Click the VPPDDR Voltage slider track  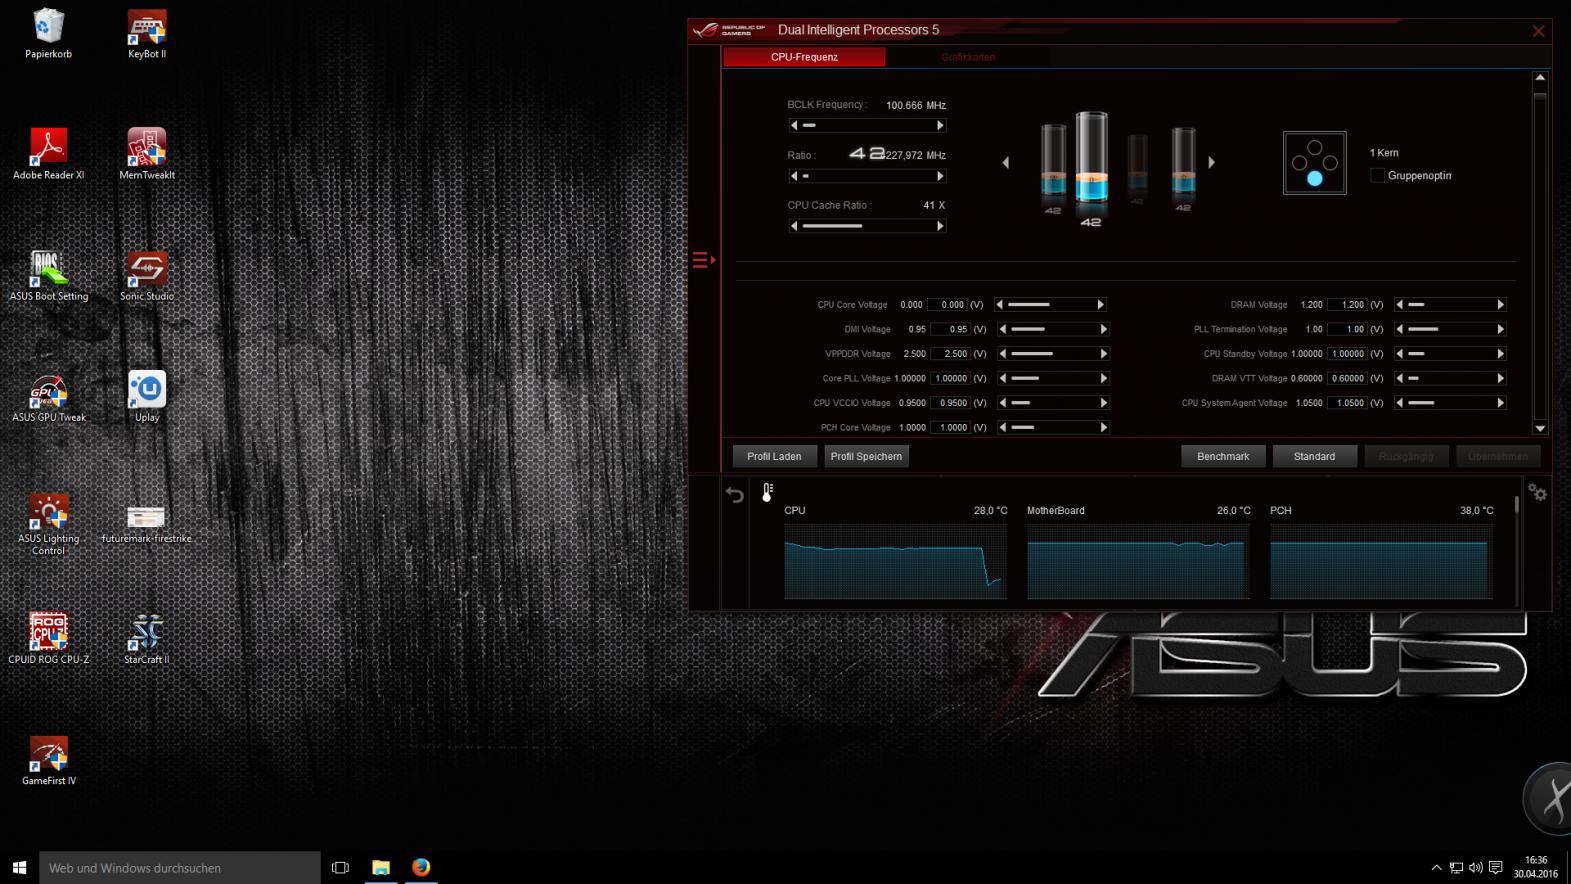1053,353
